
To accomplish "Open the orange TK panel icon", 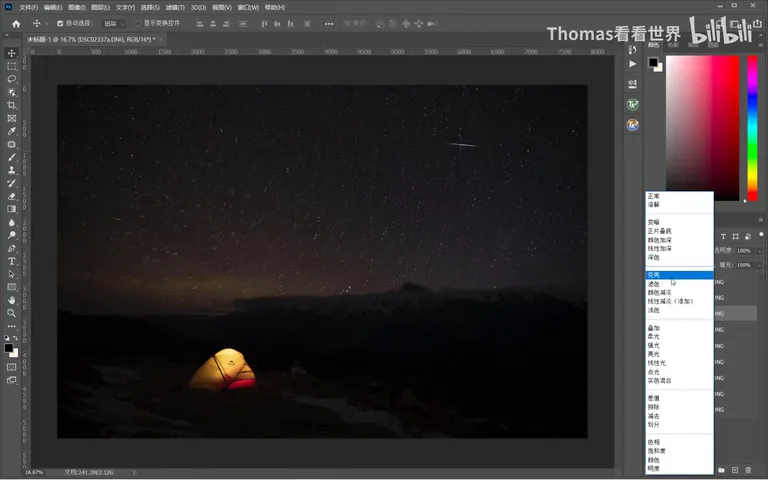I will (632, 125).
